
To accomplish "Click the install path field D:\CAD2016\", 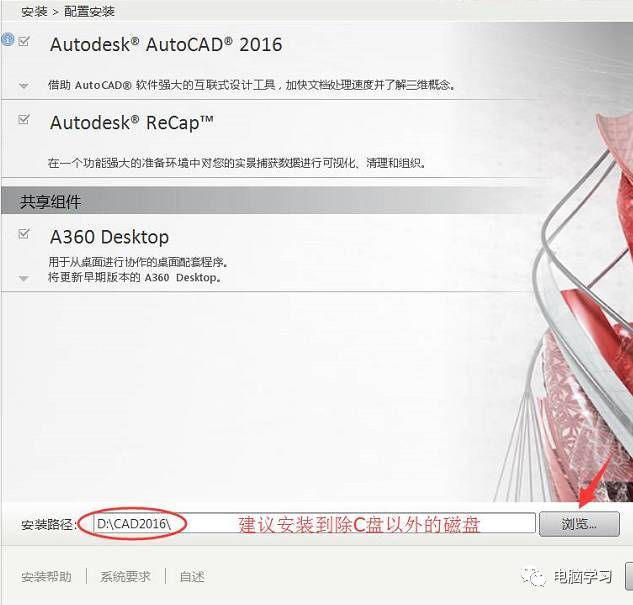I will [314, 524].
